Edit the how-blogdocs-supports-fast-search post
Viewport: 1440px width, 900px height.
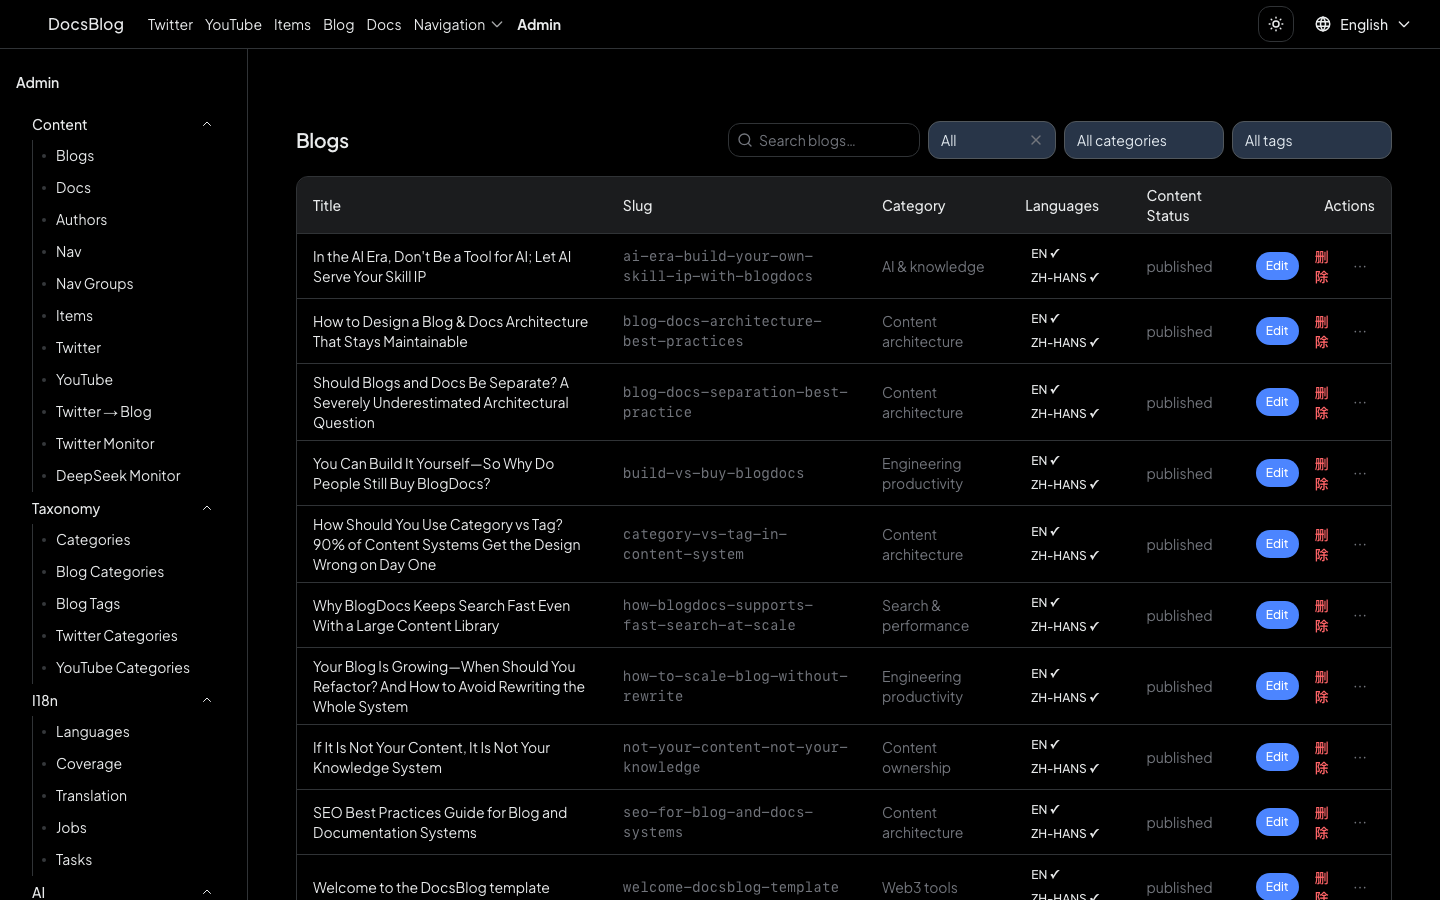coord(1277,615)
